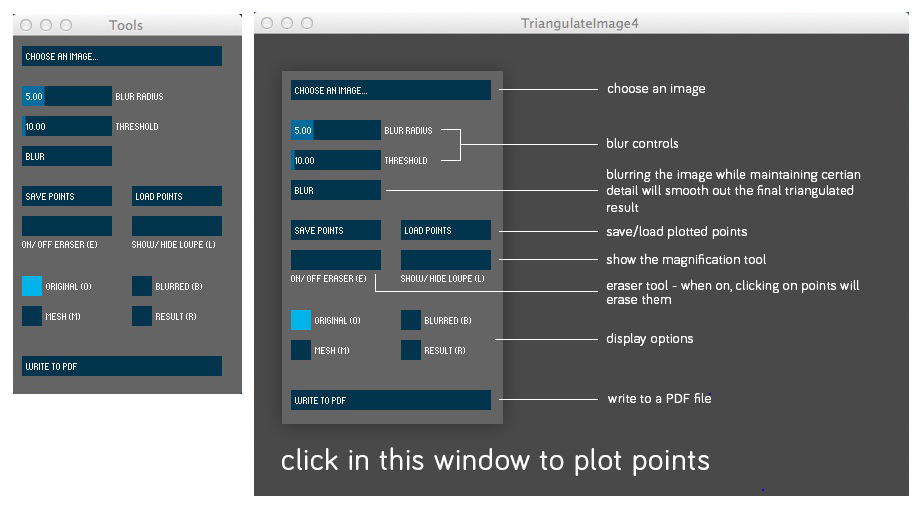
Task: Adjust Threshold slider in TriangulateImage4 window
Action: pyautogui.click(x=336, y=160)
